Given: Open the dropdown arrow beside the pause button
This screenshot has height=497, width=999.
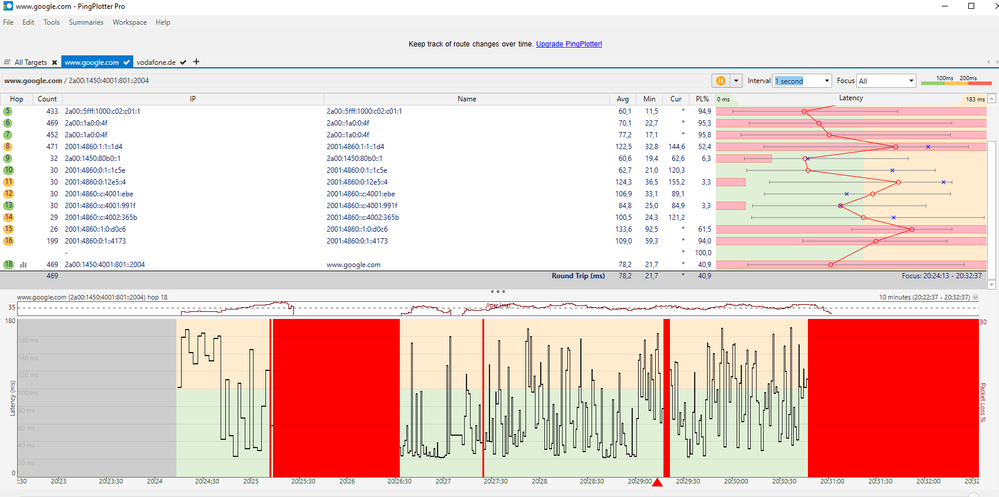Looking at the screenshot, I should [736, 81].
